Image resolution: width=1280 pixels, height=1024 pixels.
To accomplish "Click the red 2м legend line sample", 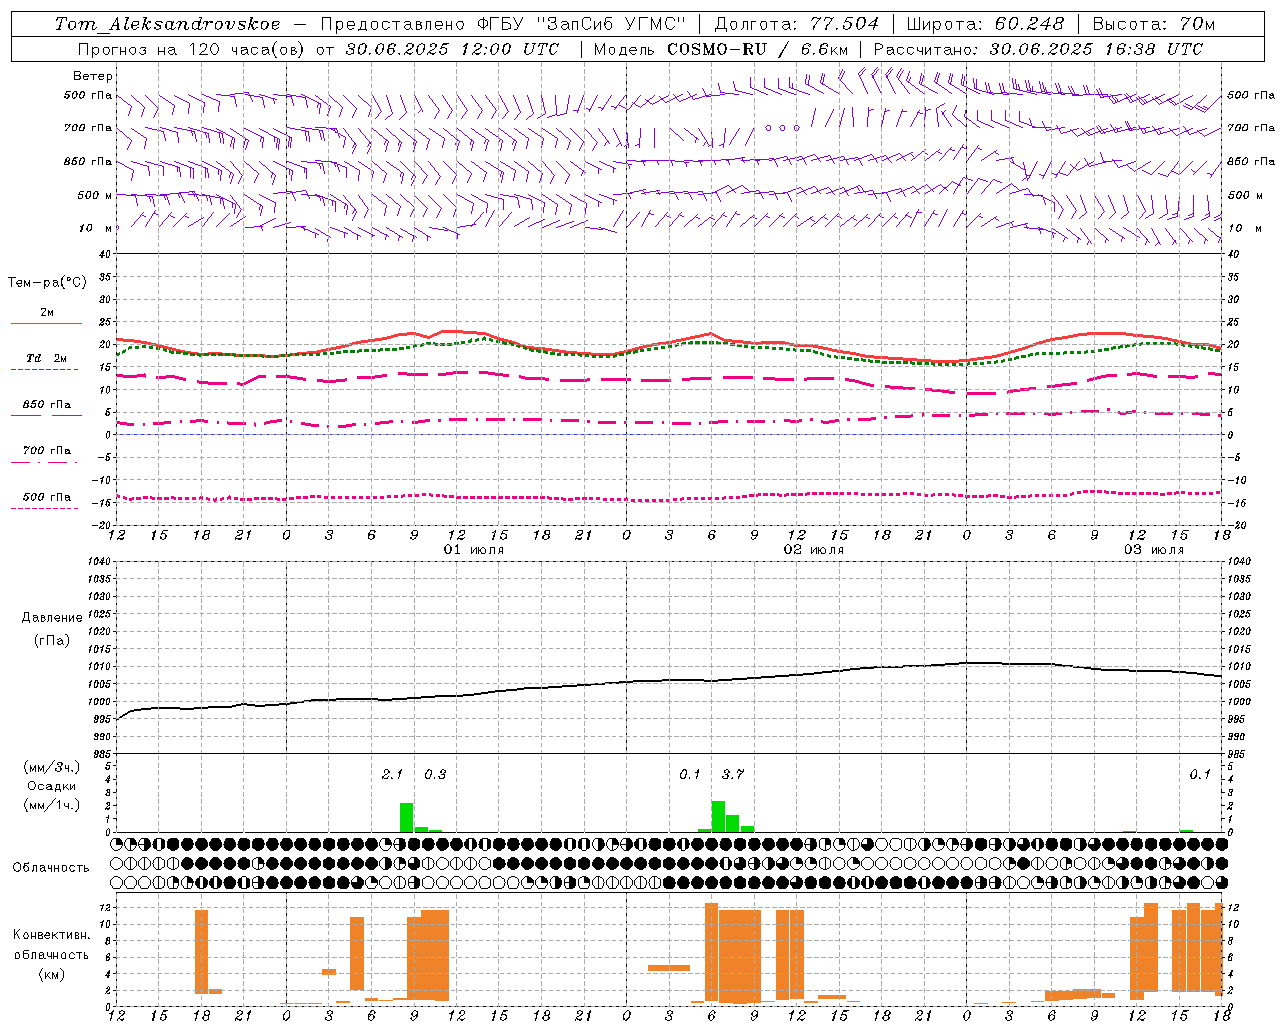I will [x=47, y=324].
